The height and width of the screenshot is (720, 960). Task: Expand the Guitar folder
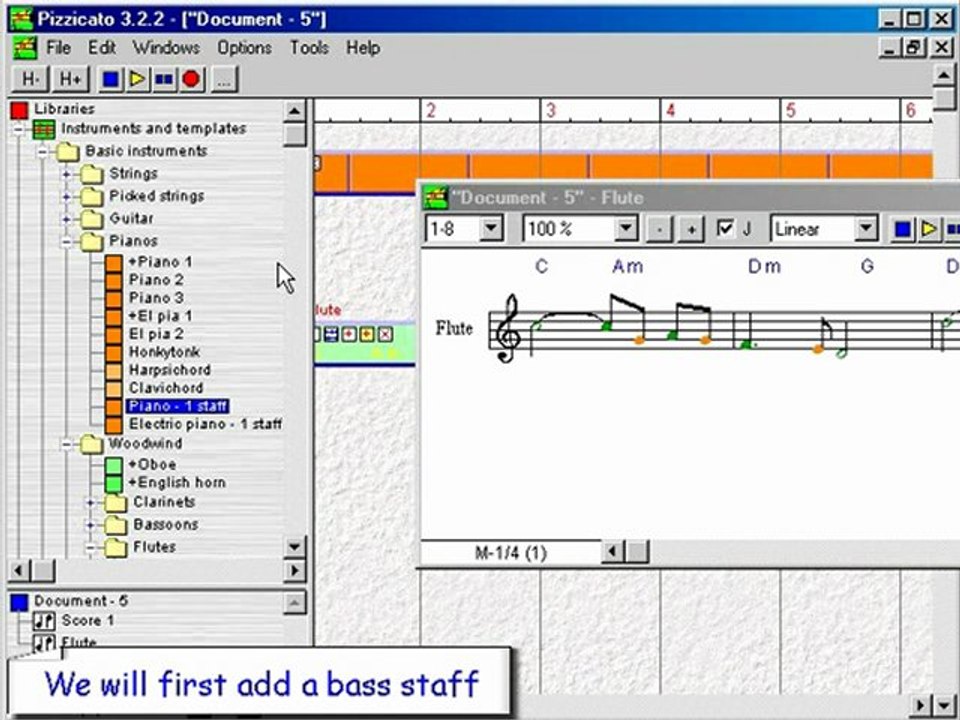pos(66,219)
